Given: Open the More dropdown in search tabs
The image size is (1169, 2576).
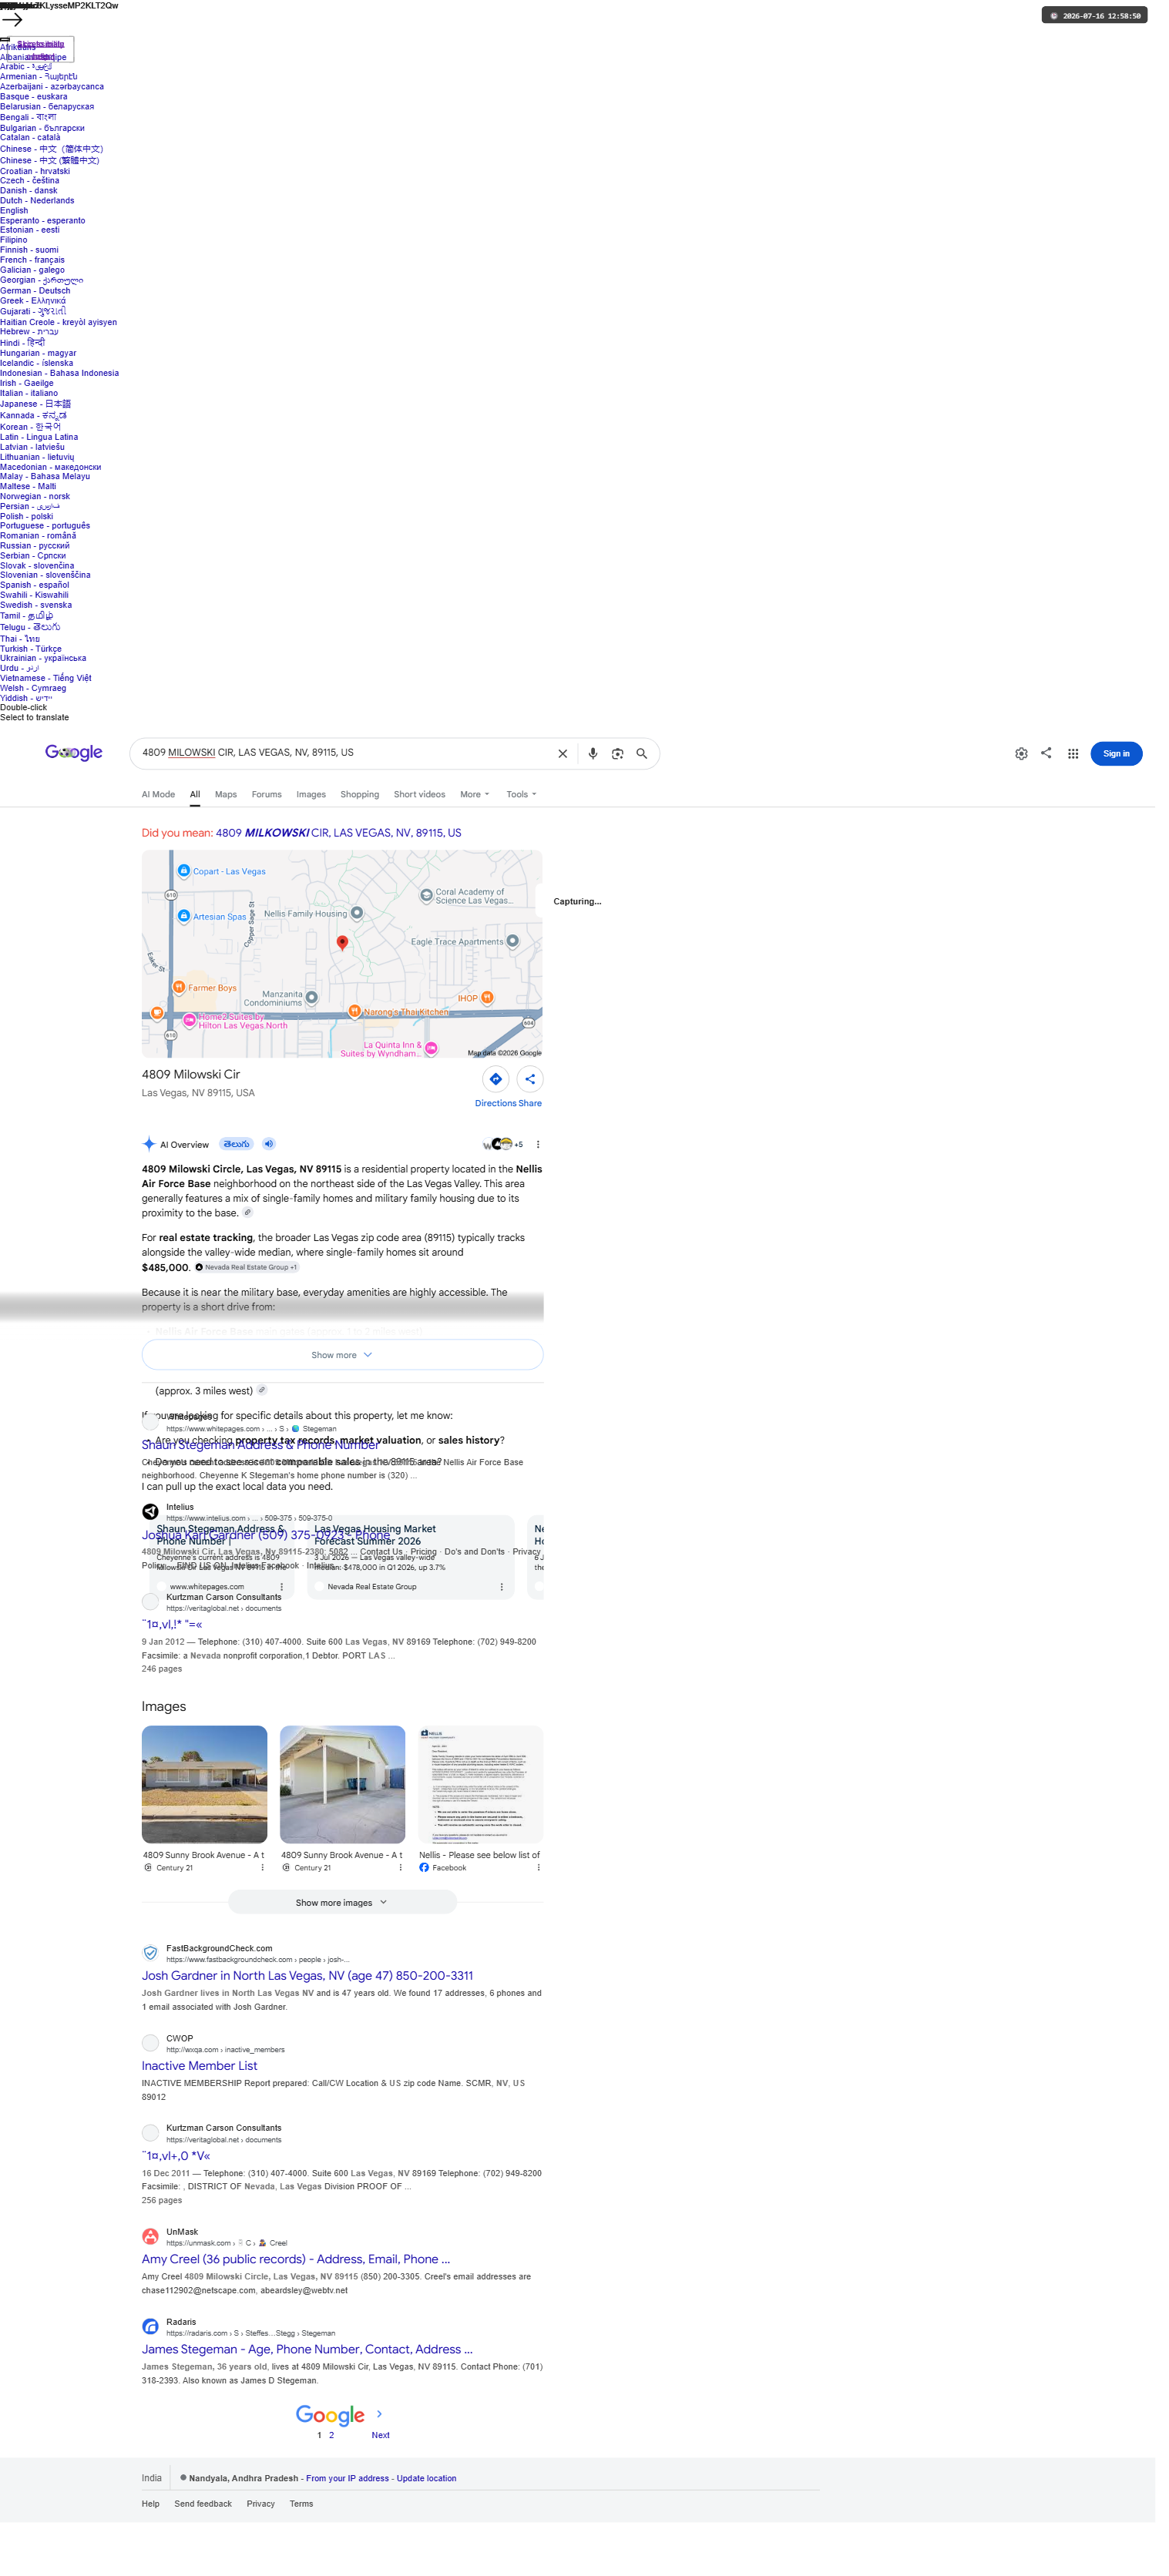Looking at the screenshot, I should coord(480,804).
